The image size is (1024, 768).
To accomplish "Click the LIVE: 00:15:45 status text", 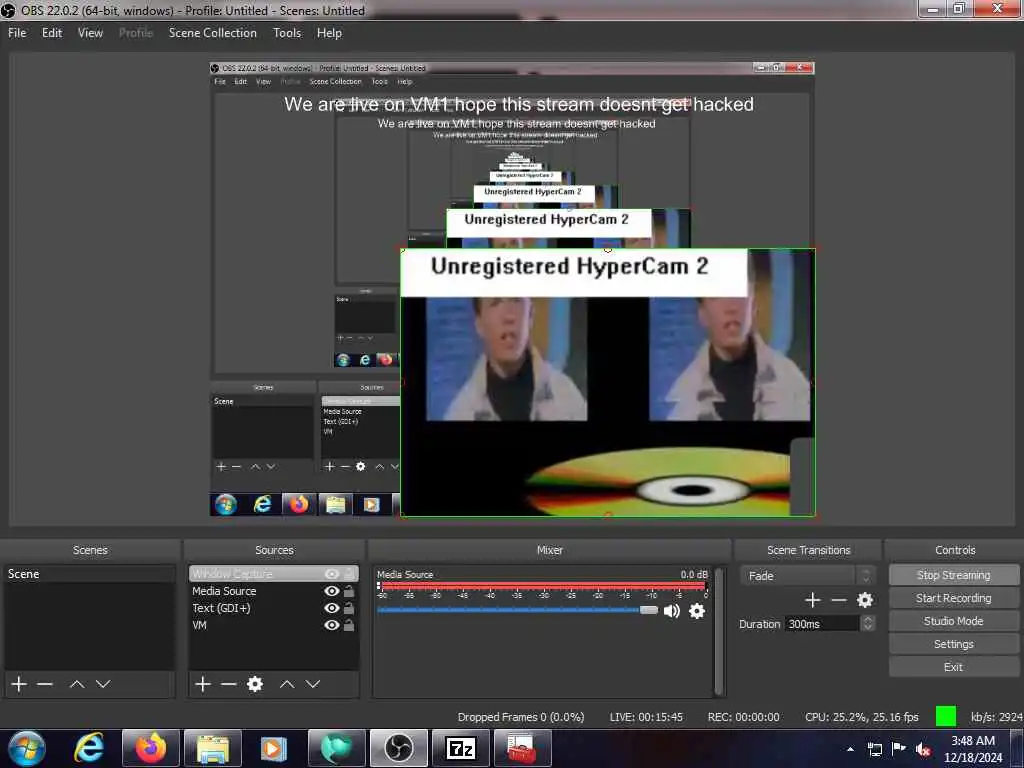I will pyautogui.click(x=646, y=717).
